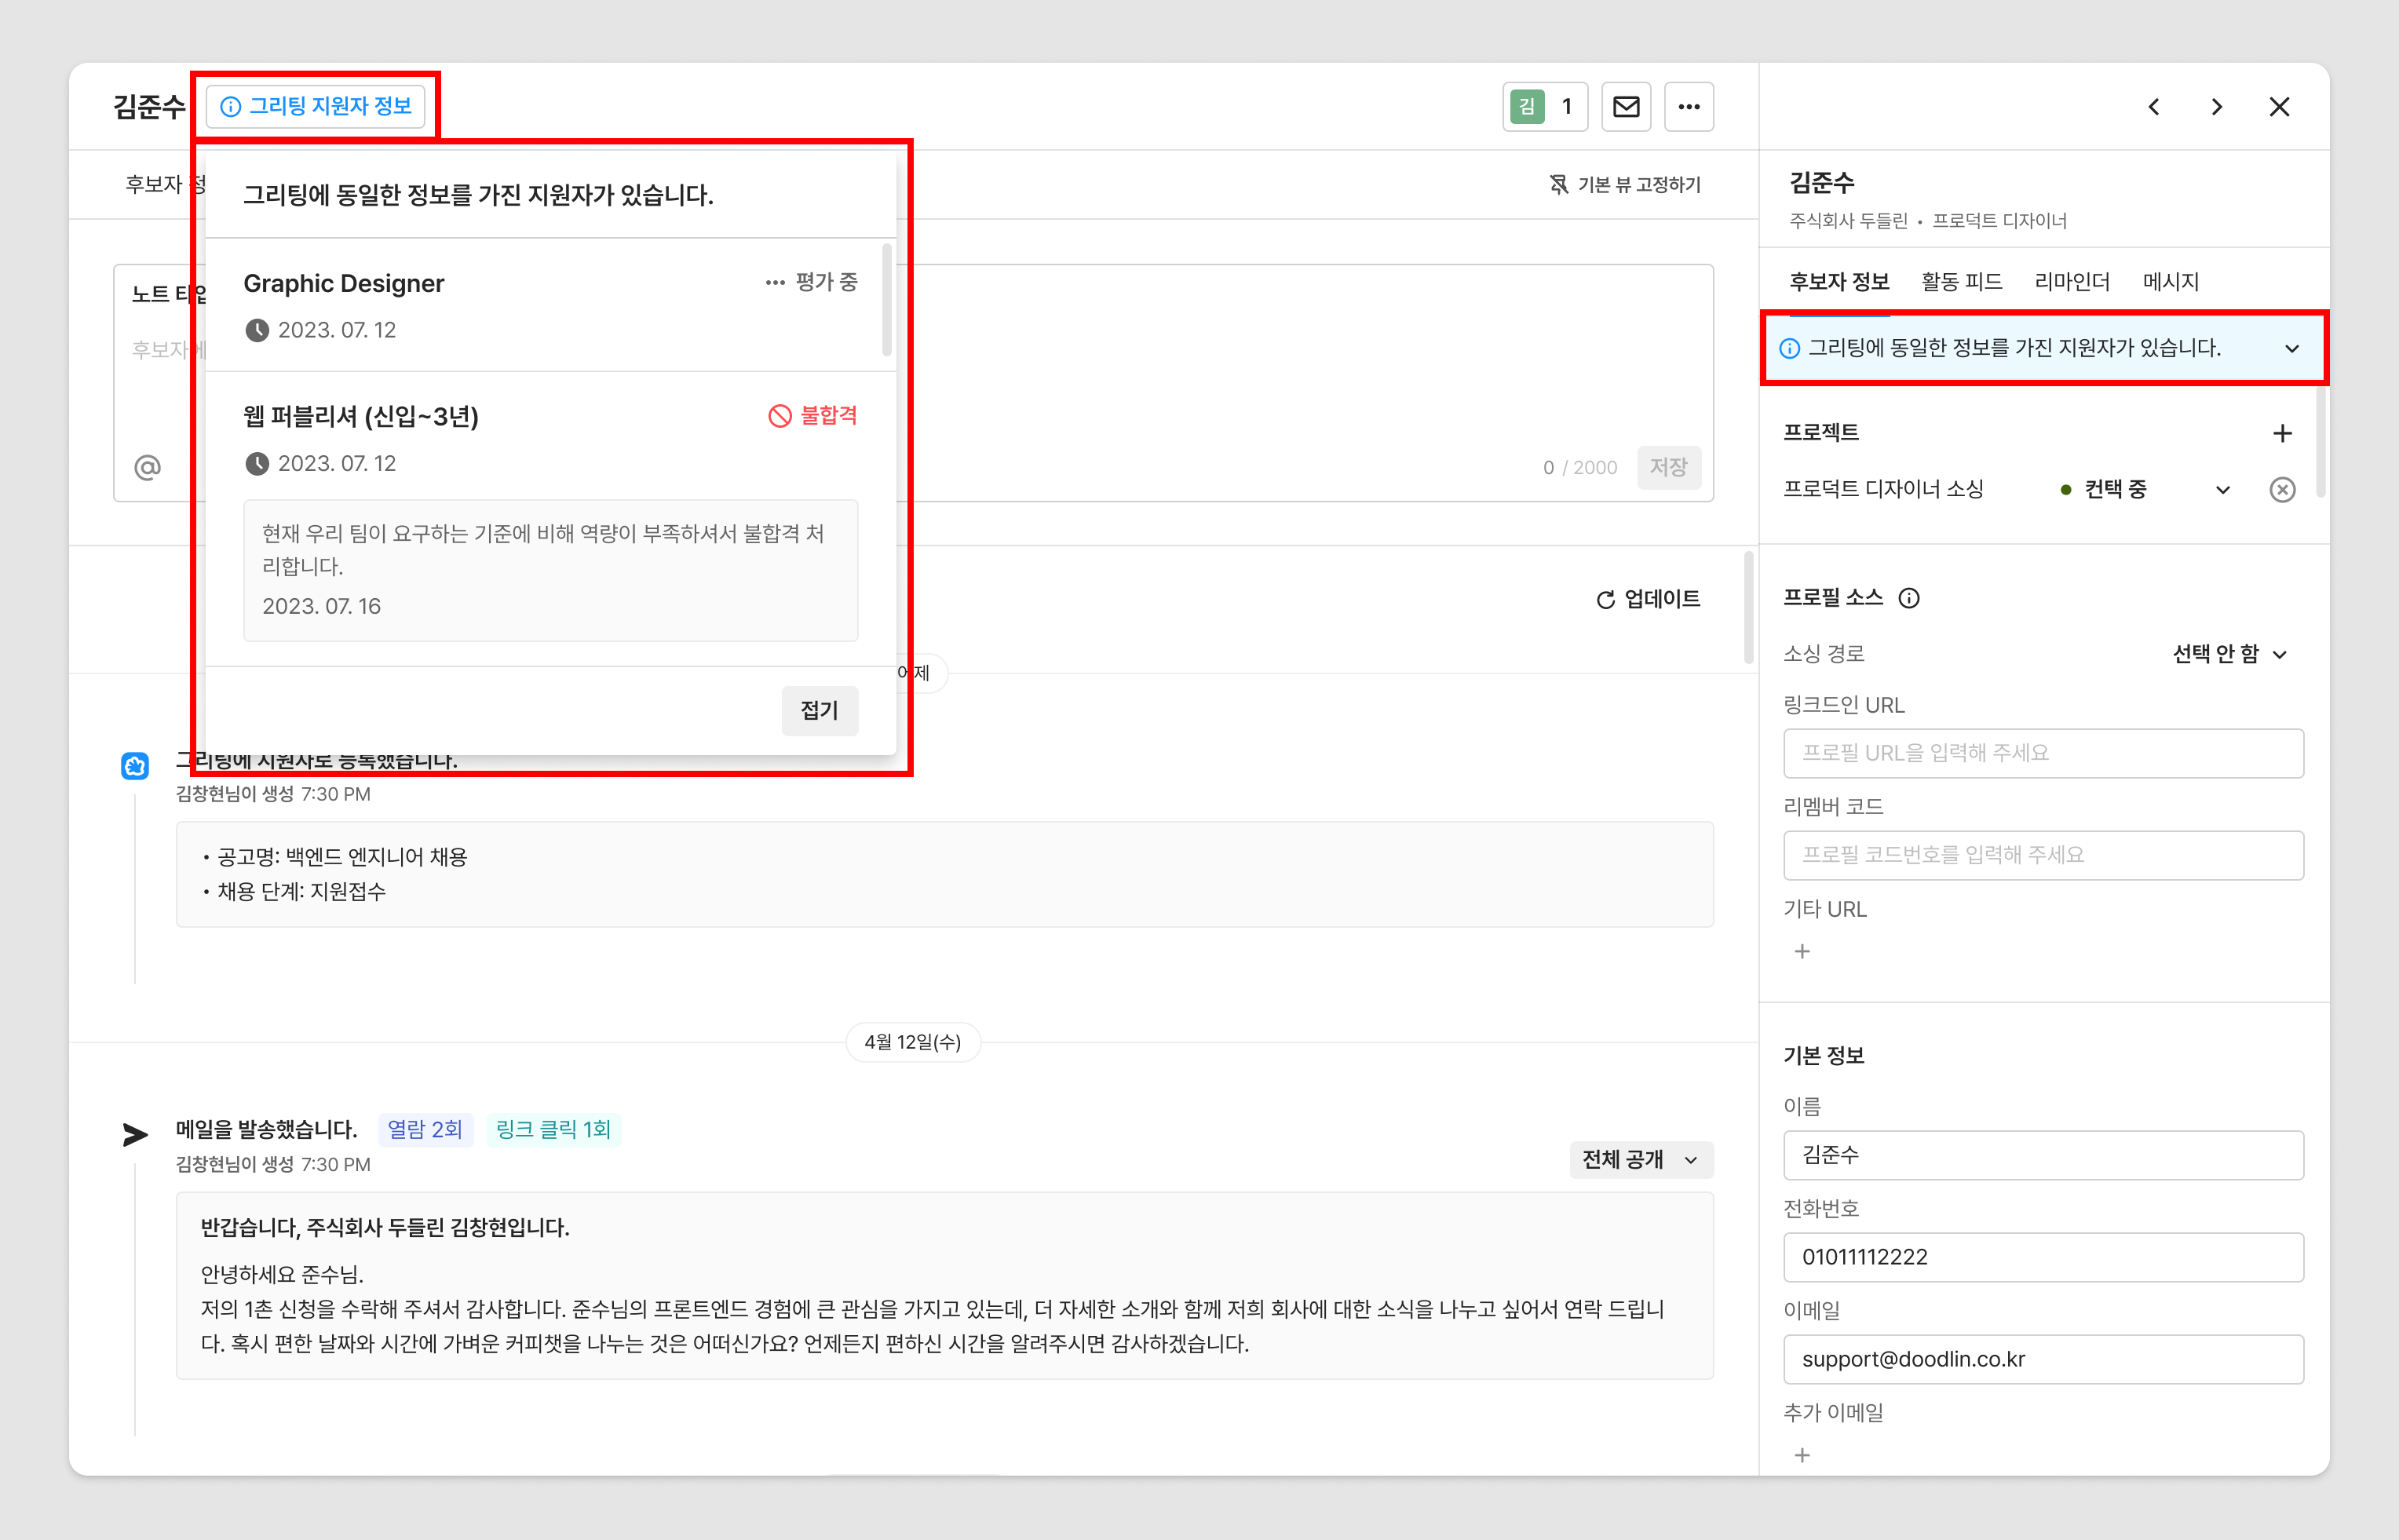
Task: Click the popup list scrollbar
Action: pyautogui.click(x=887, y=300)
